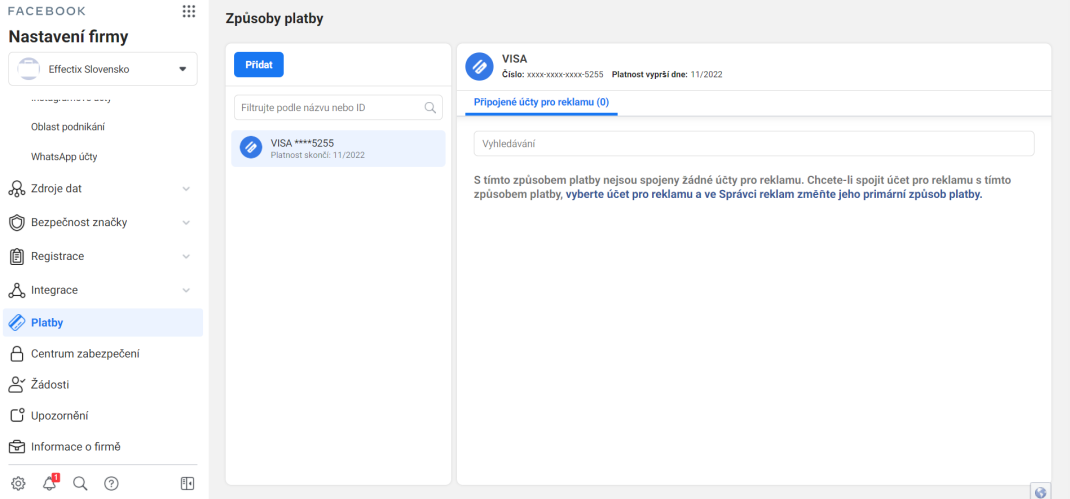
Task: Follow the vyberte účet pro reklamu link
Action: [775, 195]
